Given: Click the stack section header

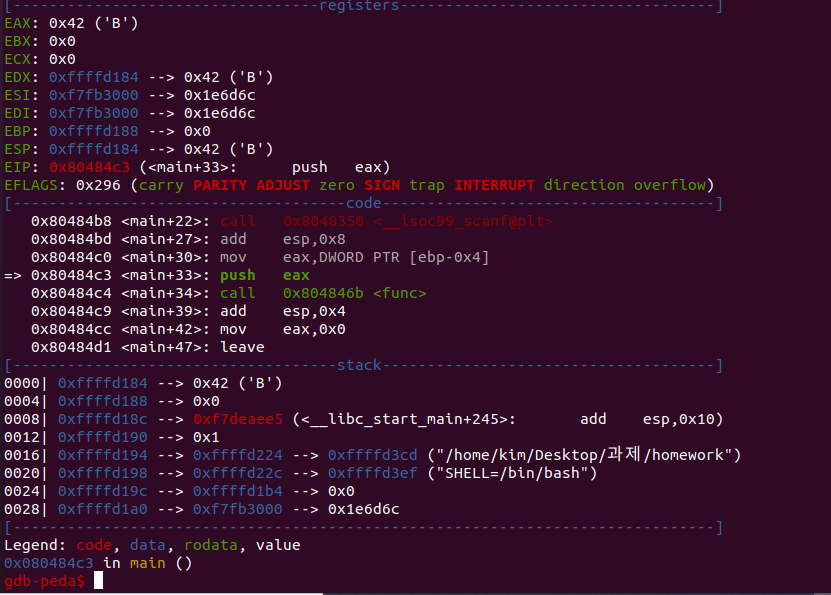Looking at the screenshot, I should (359, 366).
